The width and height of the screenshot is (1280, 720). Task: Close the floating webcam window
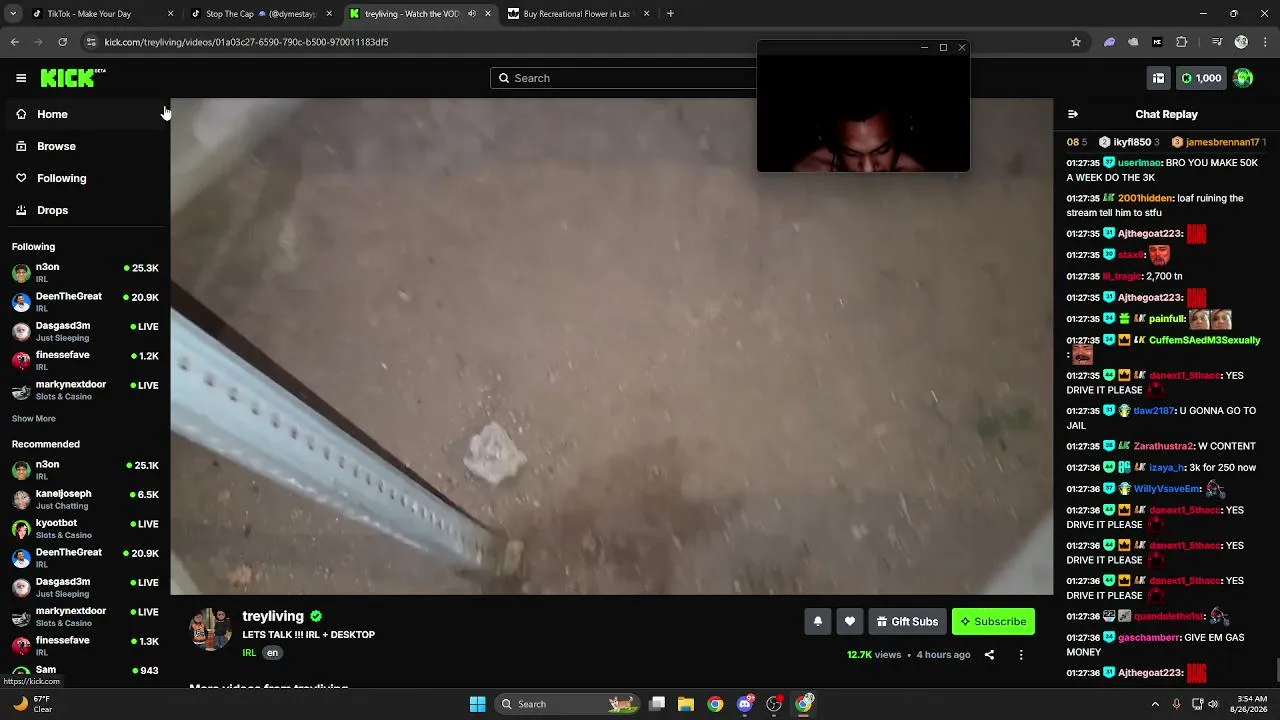[962, 48]
